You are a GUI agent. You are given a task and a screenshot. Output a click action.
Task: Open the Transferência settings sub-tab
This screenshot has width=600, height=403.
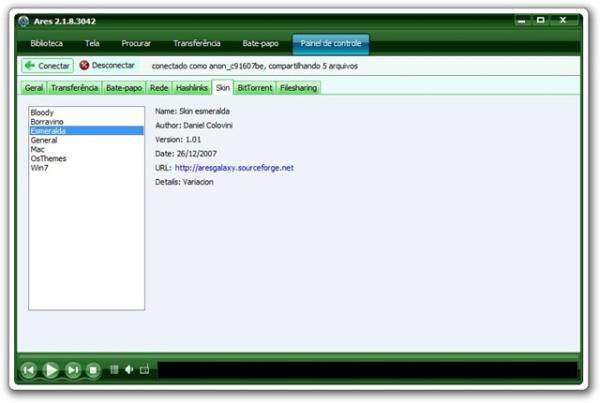pos(75,88)
